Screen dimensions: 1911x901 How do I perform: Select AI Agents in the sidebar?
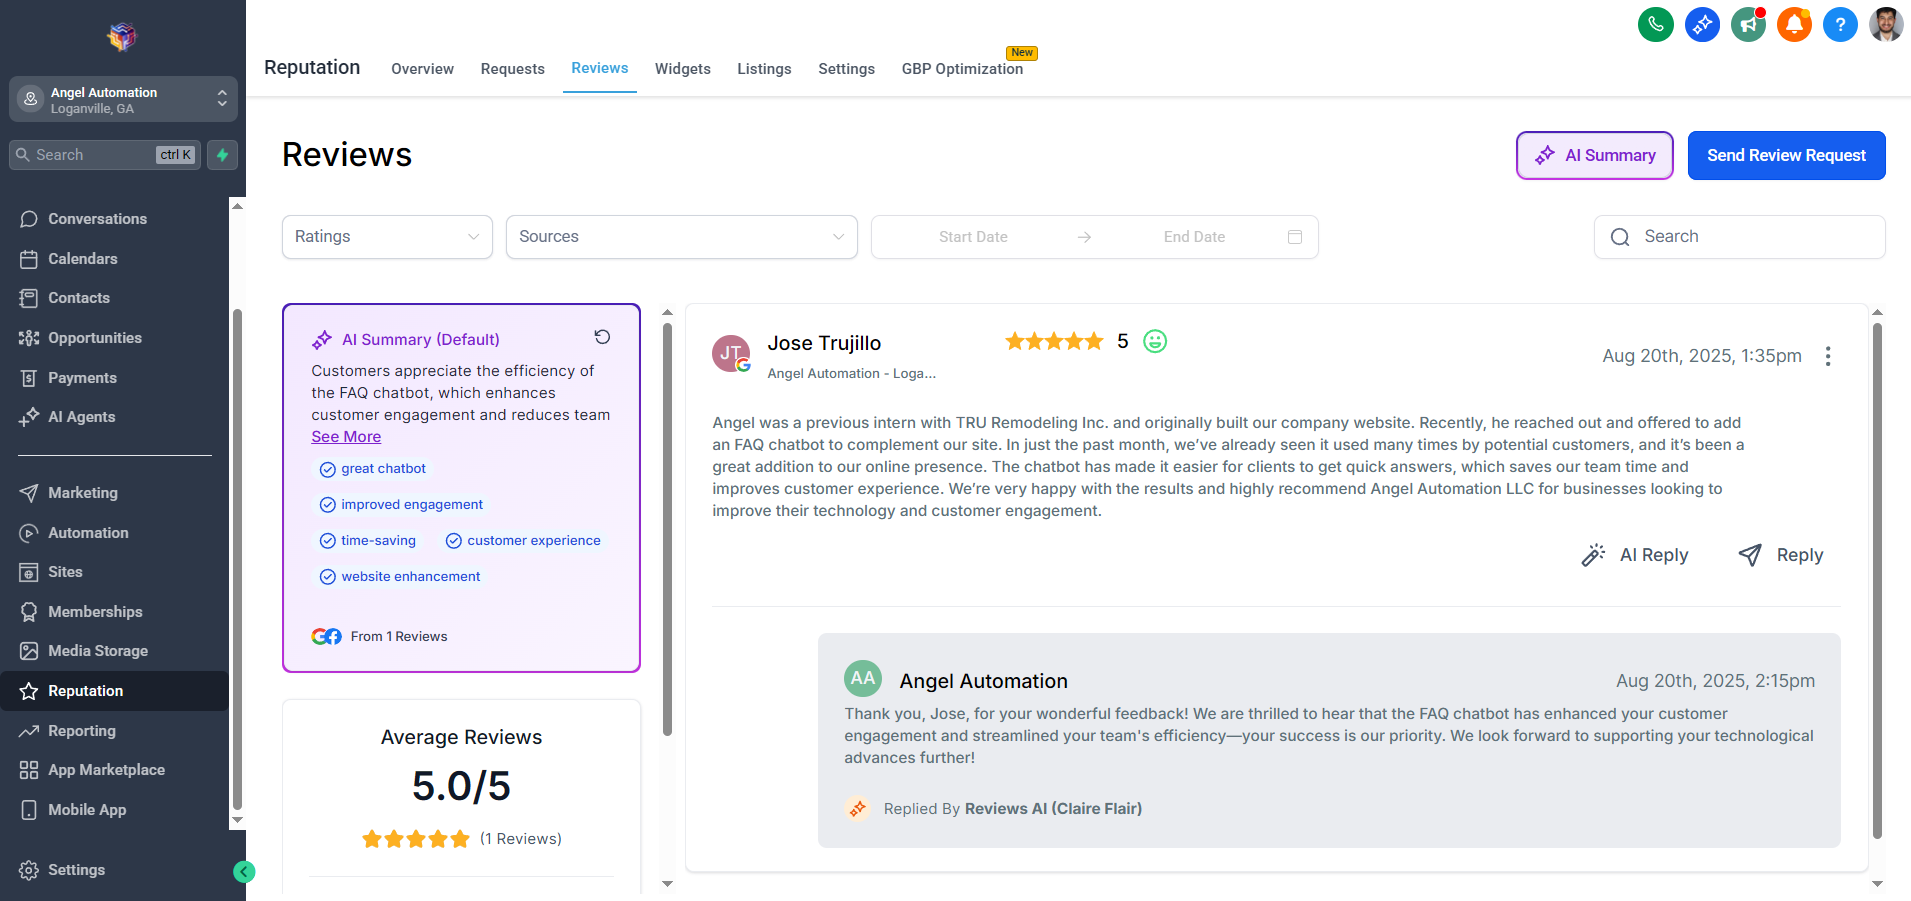[80, 417]
